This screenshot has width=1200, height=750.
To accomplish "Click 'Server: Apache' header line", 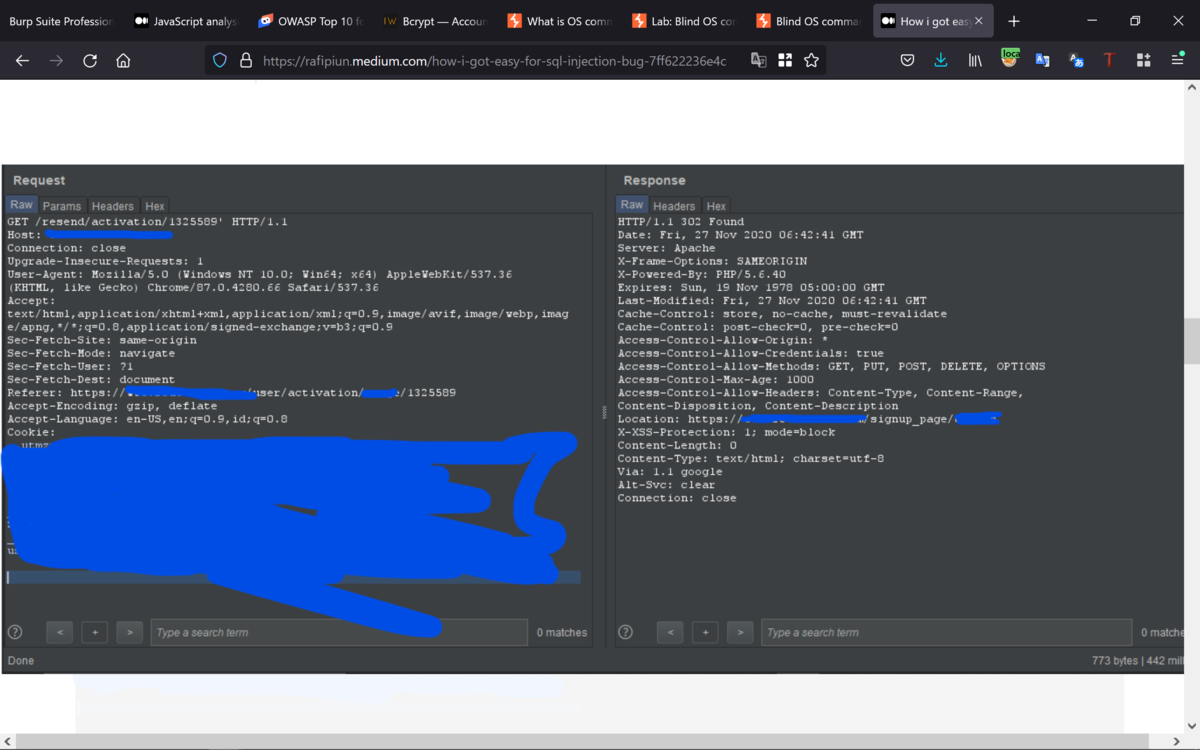I will point(666,248).
